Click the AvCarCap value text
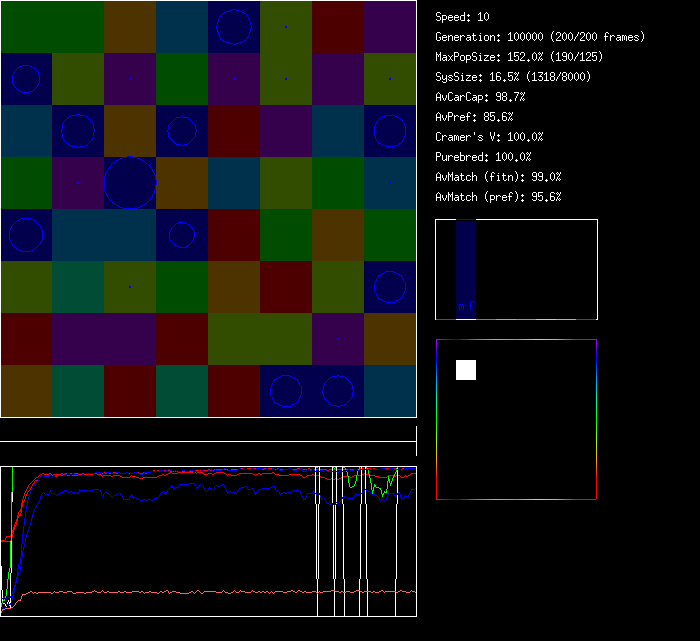The image size is (700, 641). click(480, 97)
